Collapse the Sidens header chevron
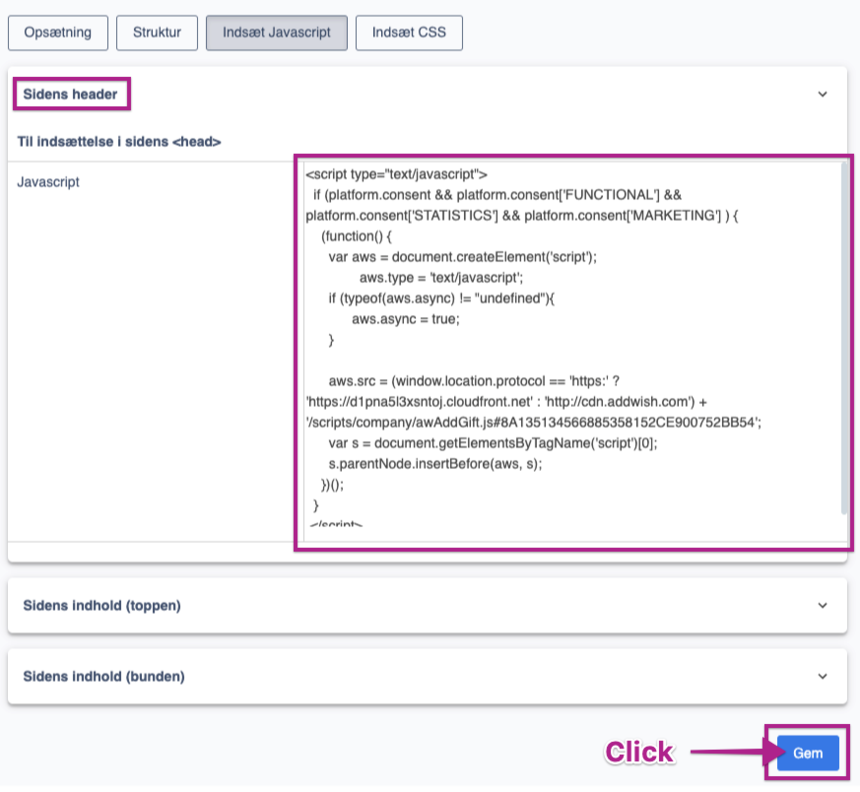This screenshot has height=792, width=860. pos(822,94)
